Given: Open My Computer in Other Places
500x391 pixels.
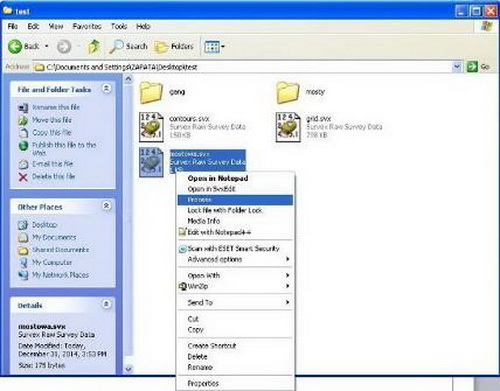Looking at the screenshot, I should click(x=52, y=262).
